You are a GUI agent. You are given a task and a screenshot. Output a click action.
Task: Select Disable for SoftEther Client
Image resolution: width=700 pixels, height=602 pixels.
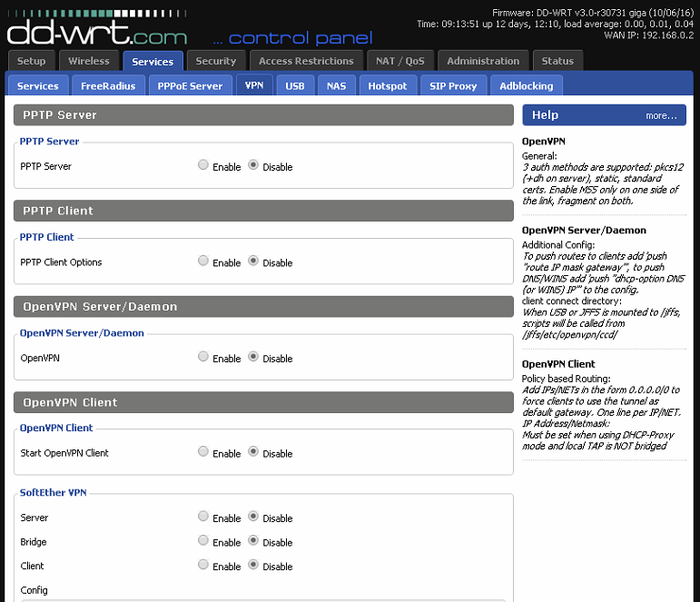pyautogui.click(x=253, y=564)
